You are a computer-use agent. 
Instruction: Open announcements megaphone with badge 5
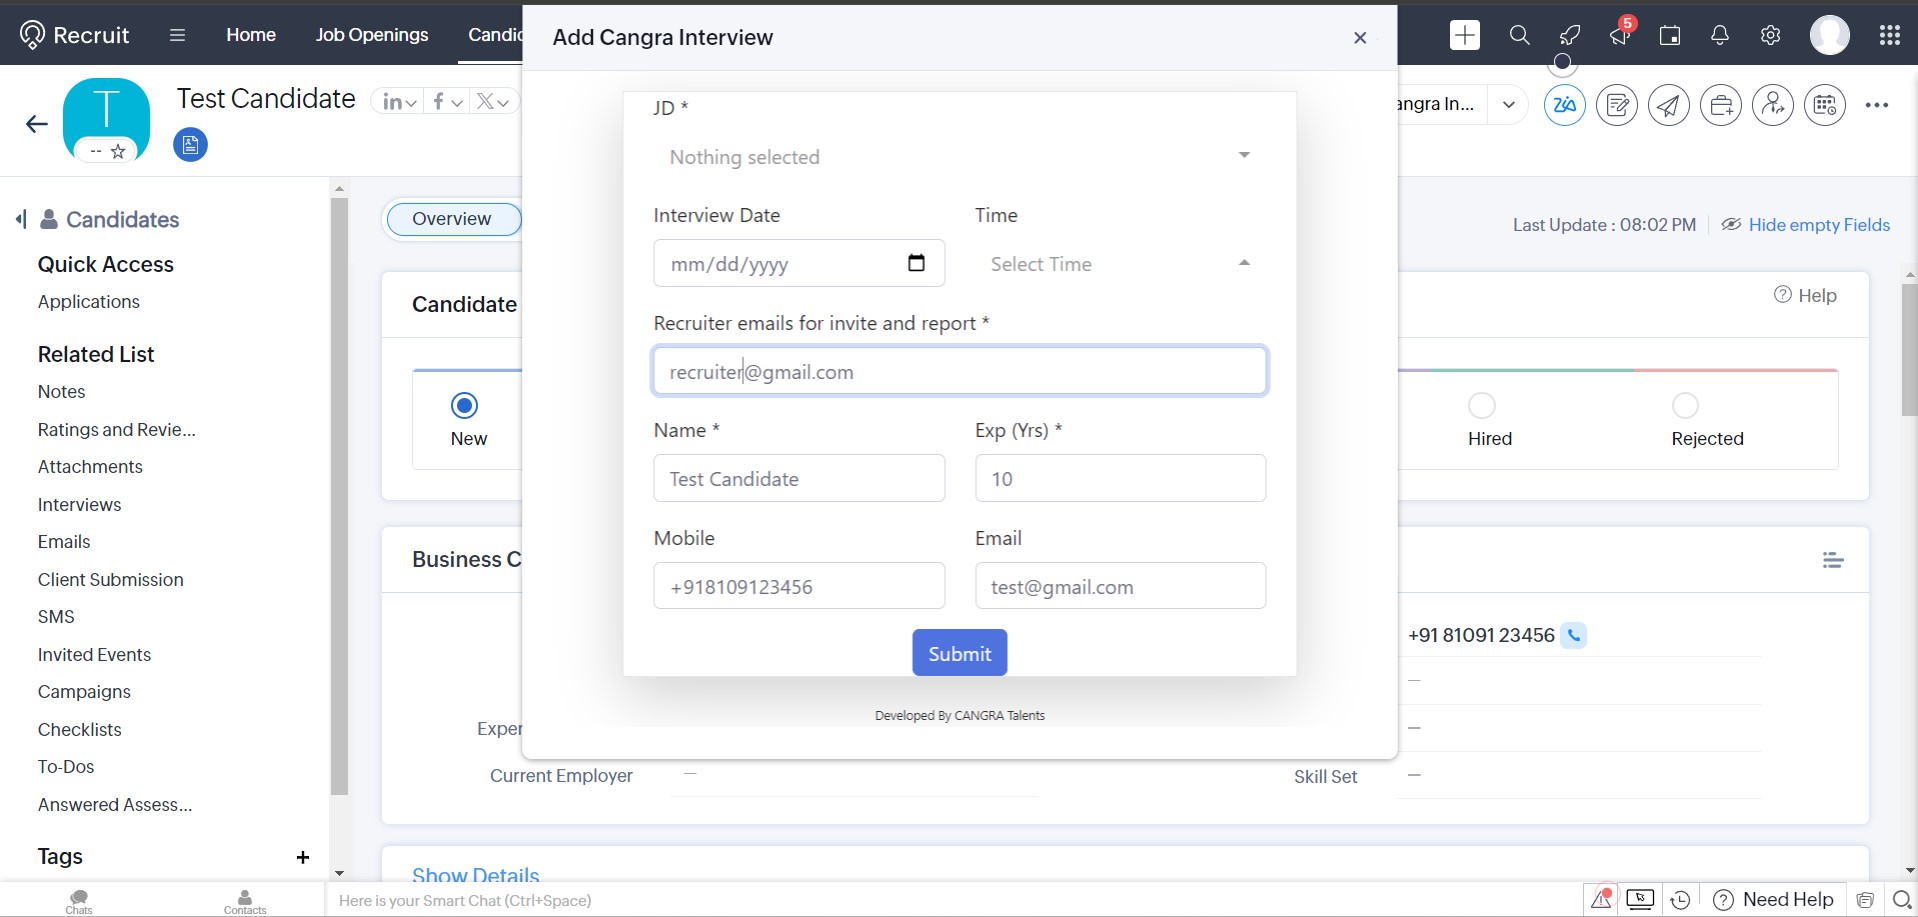click(1620, 35)
